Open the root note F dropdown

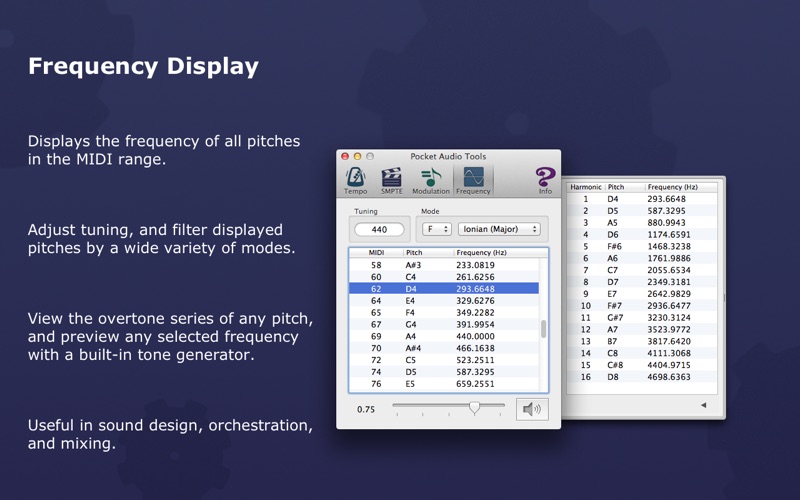tap(437, 229)
